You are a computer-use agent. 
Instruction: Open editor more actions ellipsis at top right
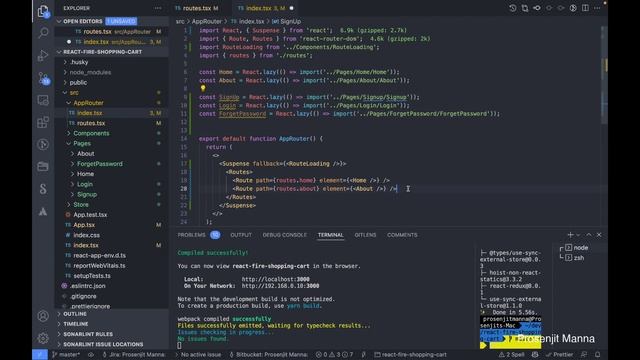point(597,8)
